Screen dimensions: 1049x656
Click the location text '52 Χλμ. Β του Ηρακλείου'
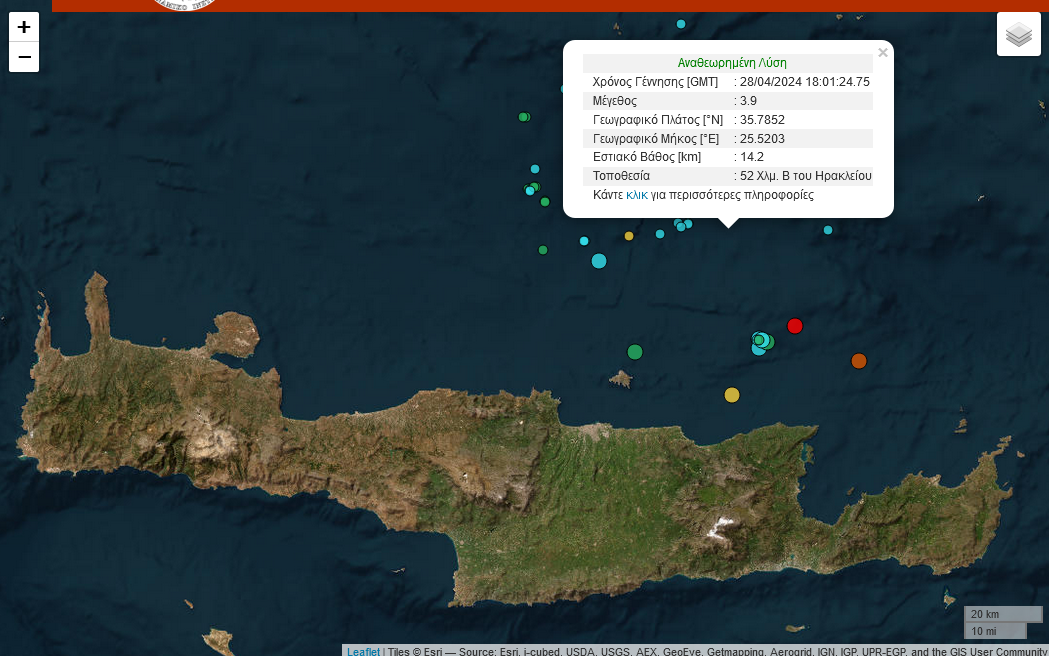805,176
